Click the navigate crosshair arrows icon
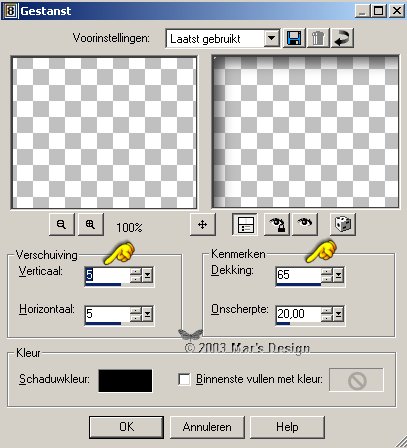Image resolution: width=407 pixels, height=448 pixels. (x=203, y=225)
